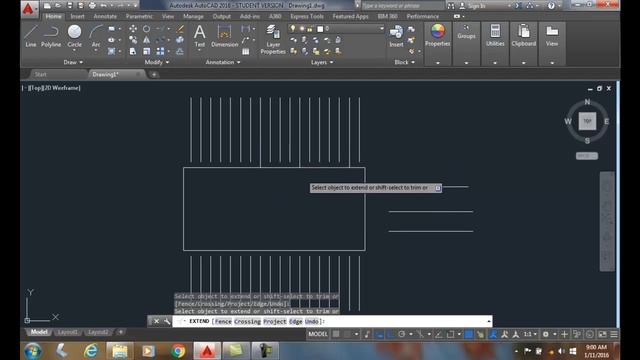Click the Move tool in Modify panel
The width and height of the screenshot is (640, 360).
(133, 29)
